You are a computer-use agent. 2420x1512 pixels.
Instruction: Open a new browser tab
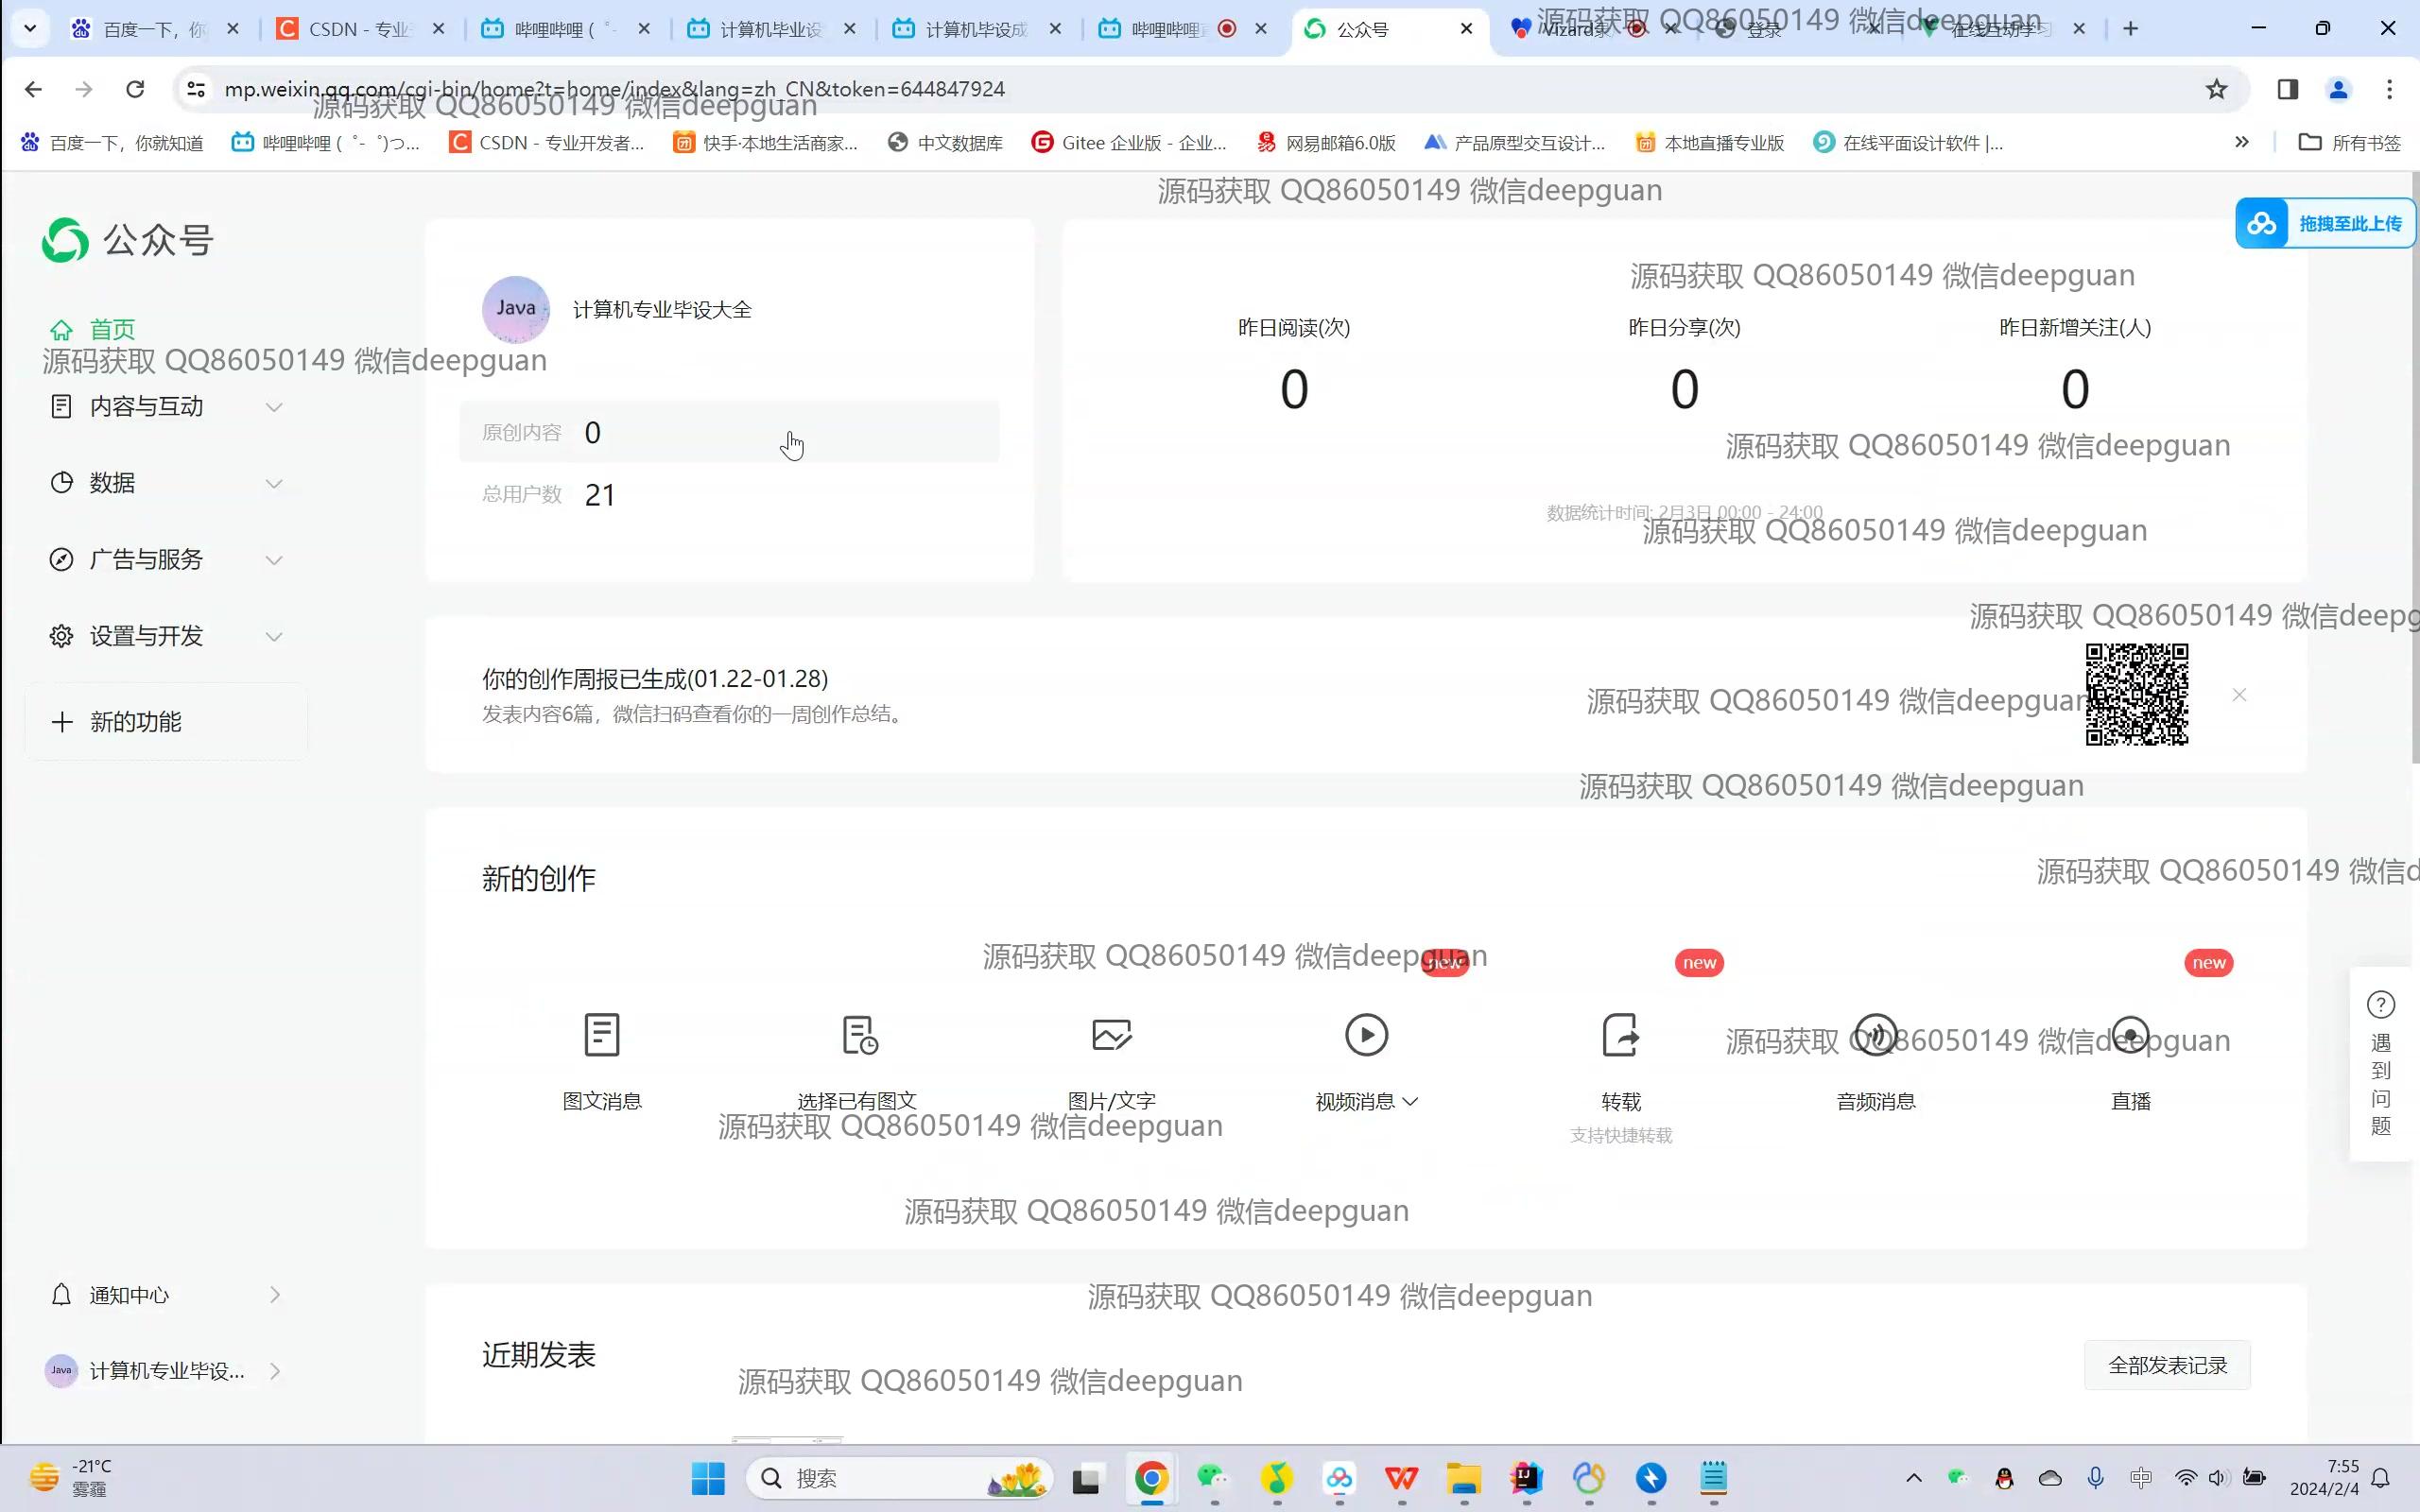point(2130,29)
